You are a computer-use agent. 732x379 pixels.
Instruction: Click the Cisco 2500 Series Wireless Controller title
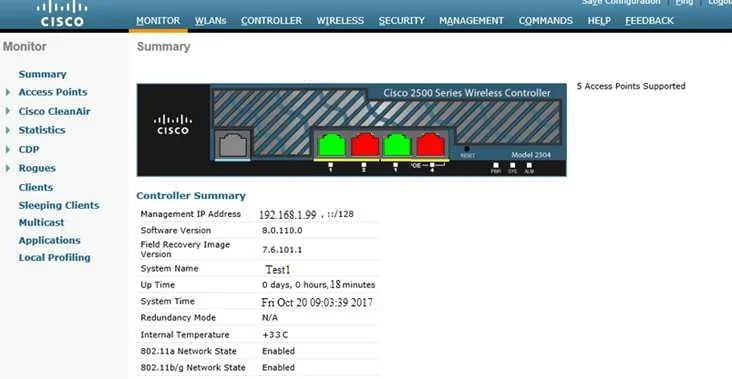click(467, 93)
